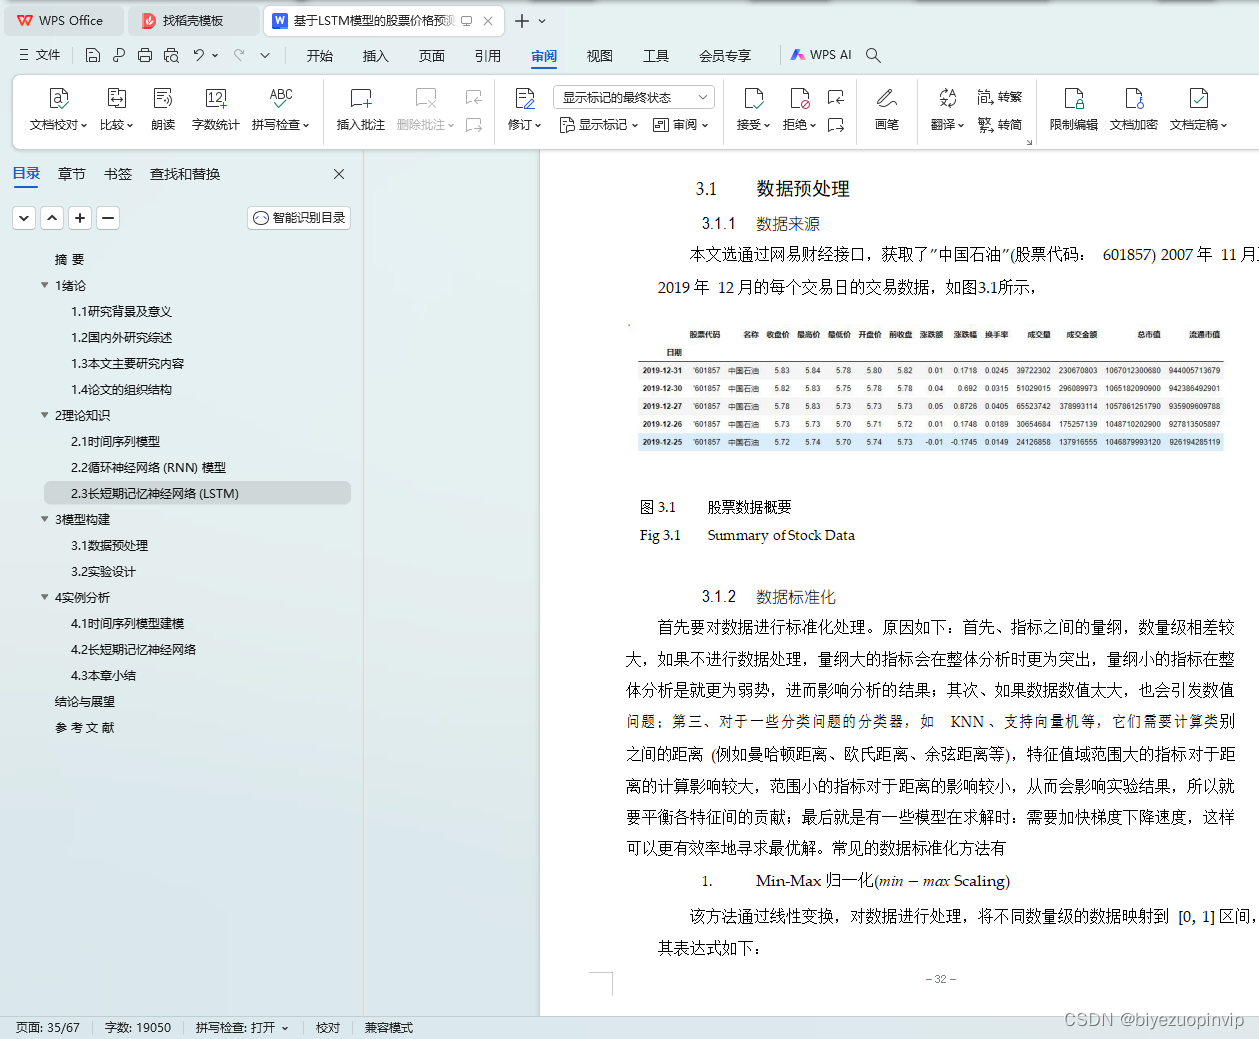Open 字数统计 word count
The width and height of the screenshot is (1259, 1039).
click(215, 110)
